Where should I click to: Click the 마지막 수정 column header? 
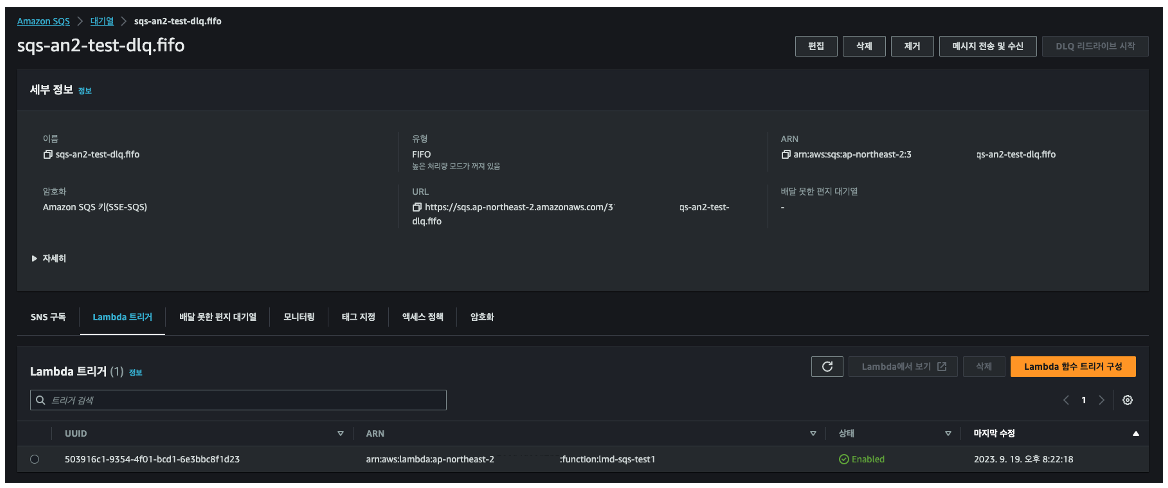pos(994,433)
